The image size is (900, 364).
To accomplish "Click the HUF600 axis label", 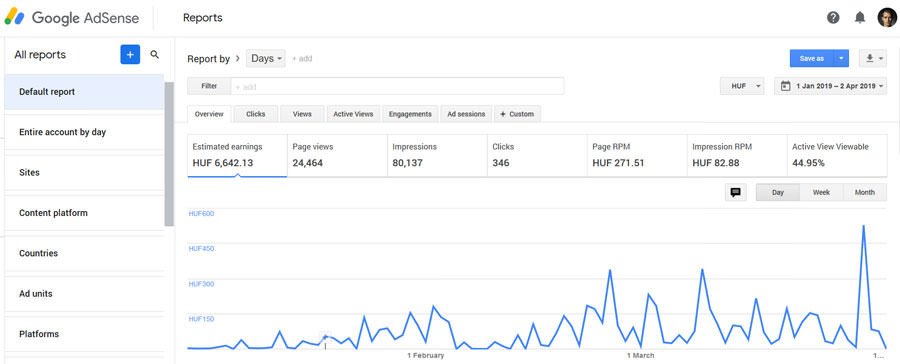I will point(201,214).
